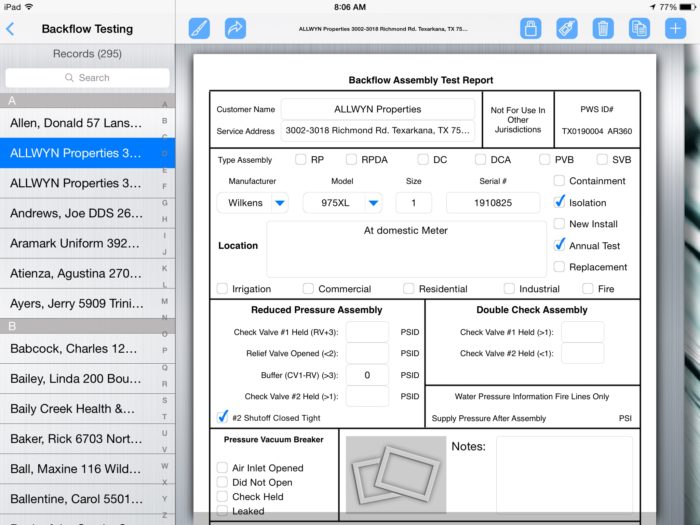Check the Residential checkbox
This screenshot has width=700, height=525.
408,288
